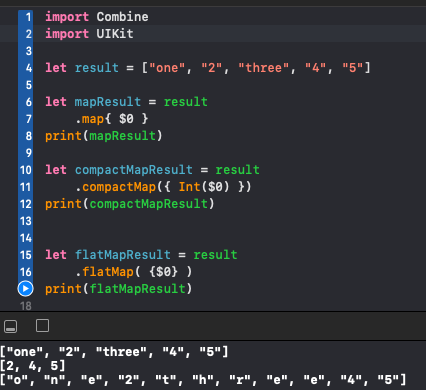Click line number 16 in gutter
The width and height of the screenshot is (426, 390).
point(26,272)
